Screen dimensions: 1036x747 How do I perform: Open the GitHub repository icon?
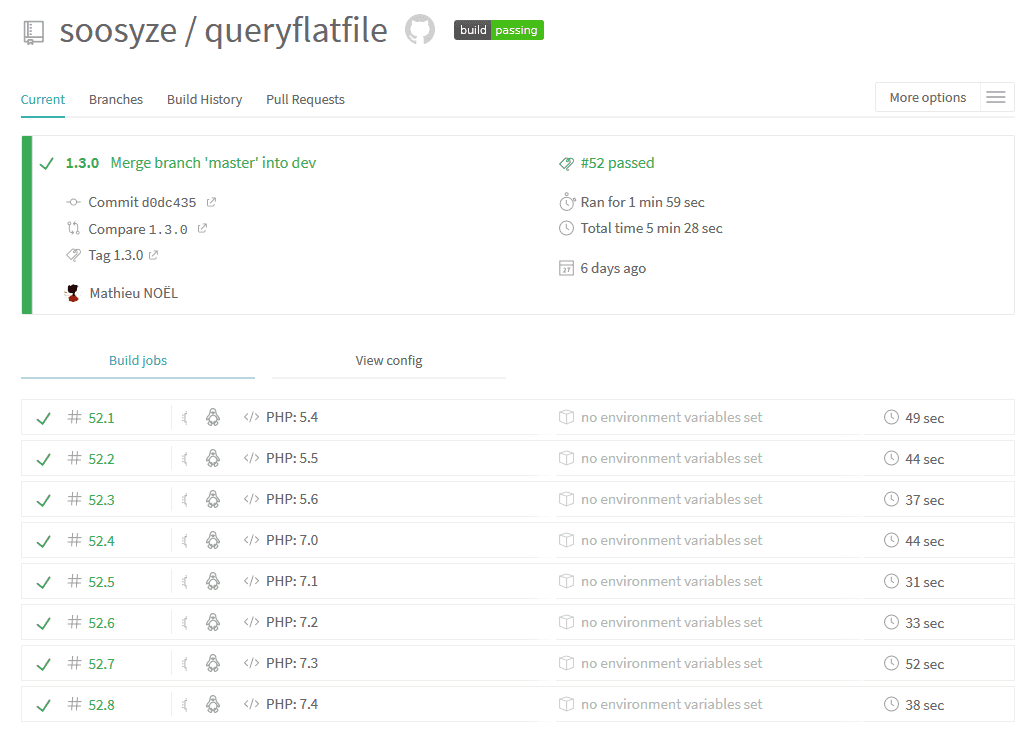coord(420,30)
